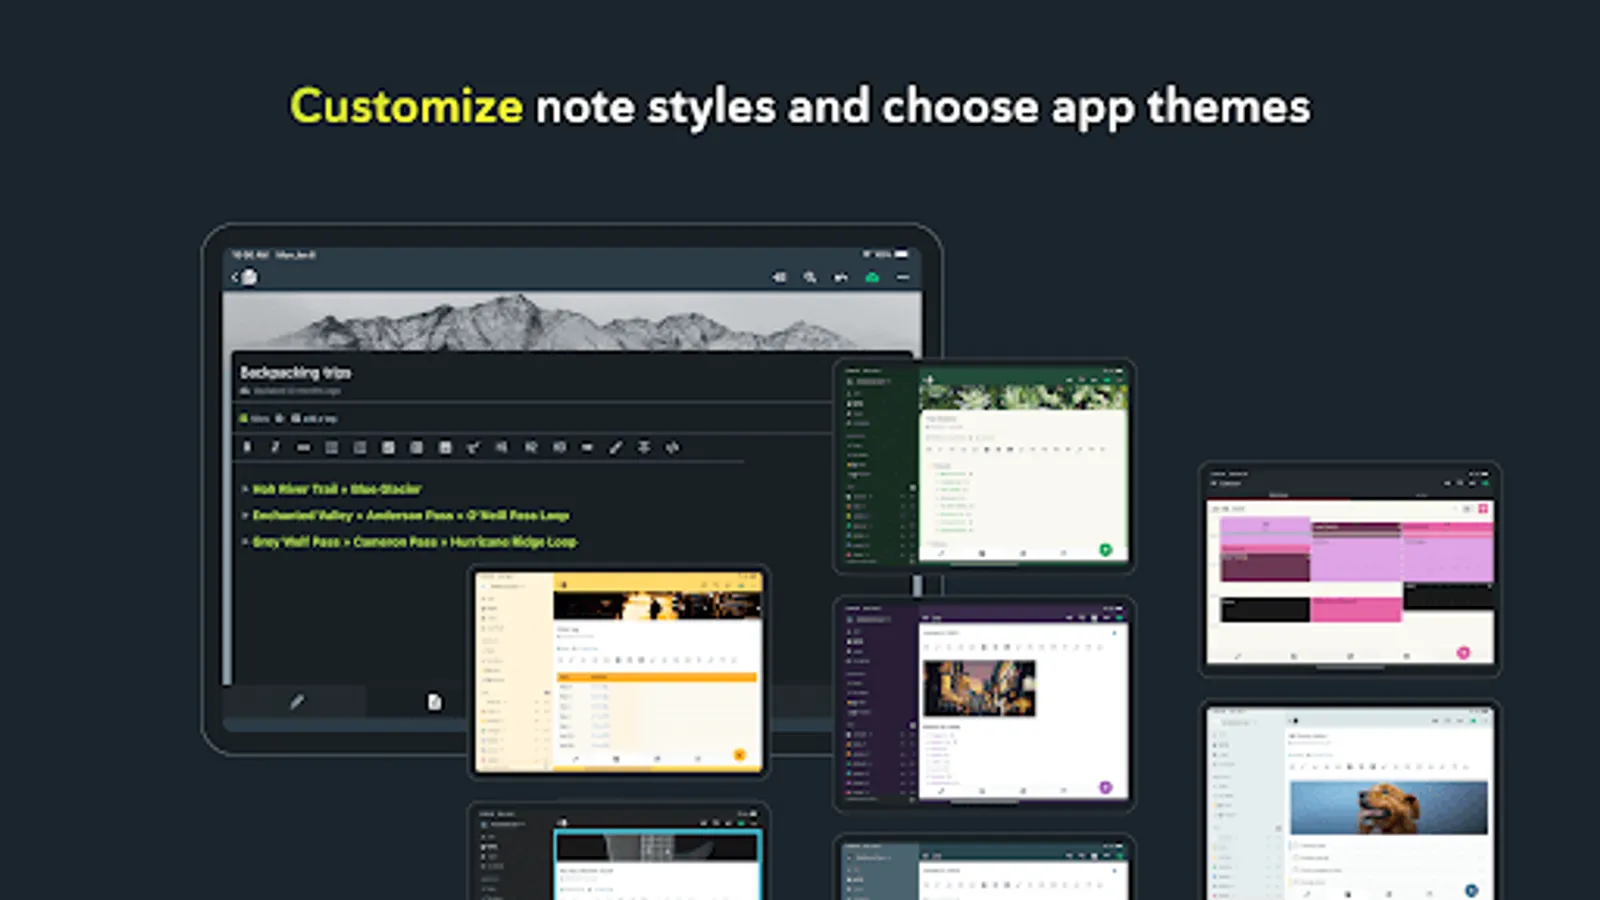Expand the notebook chevron in the green sidebar
Screen dimensions: 1600x900
[888, 381]
